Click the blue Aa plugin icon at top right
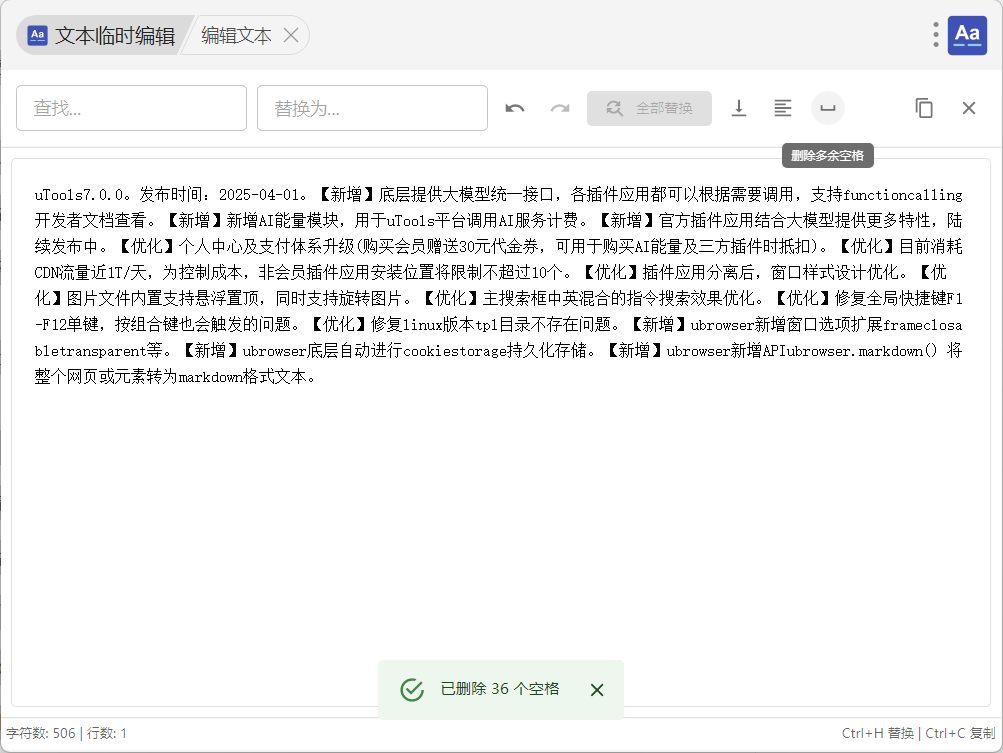This screenshot has height=753, width=1003. point(967,35)
